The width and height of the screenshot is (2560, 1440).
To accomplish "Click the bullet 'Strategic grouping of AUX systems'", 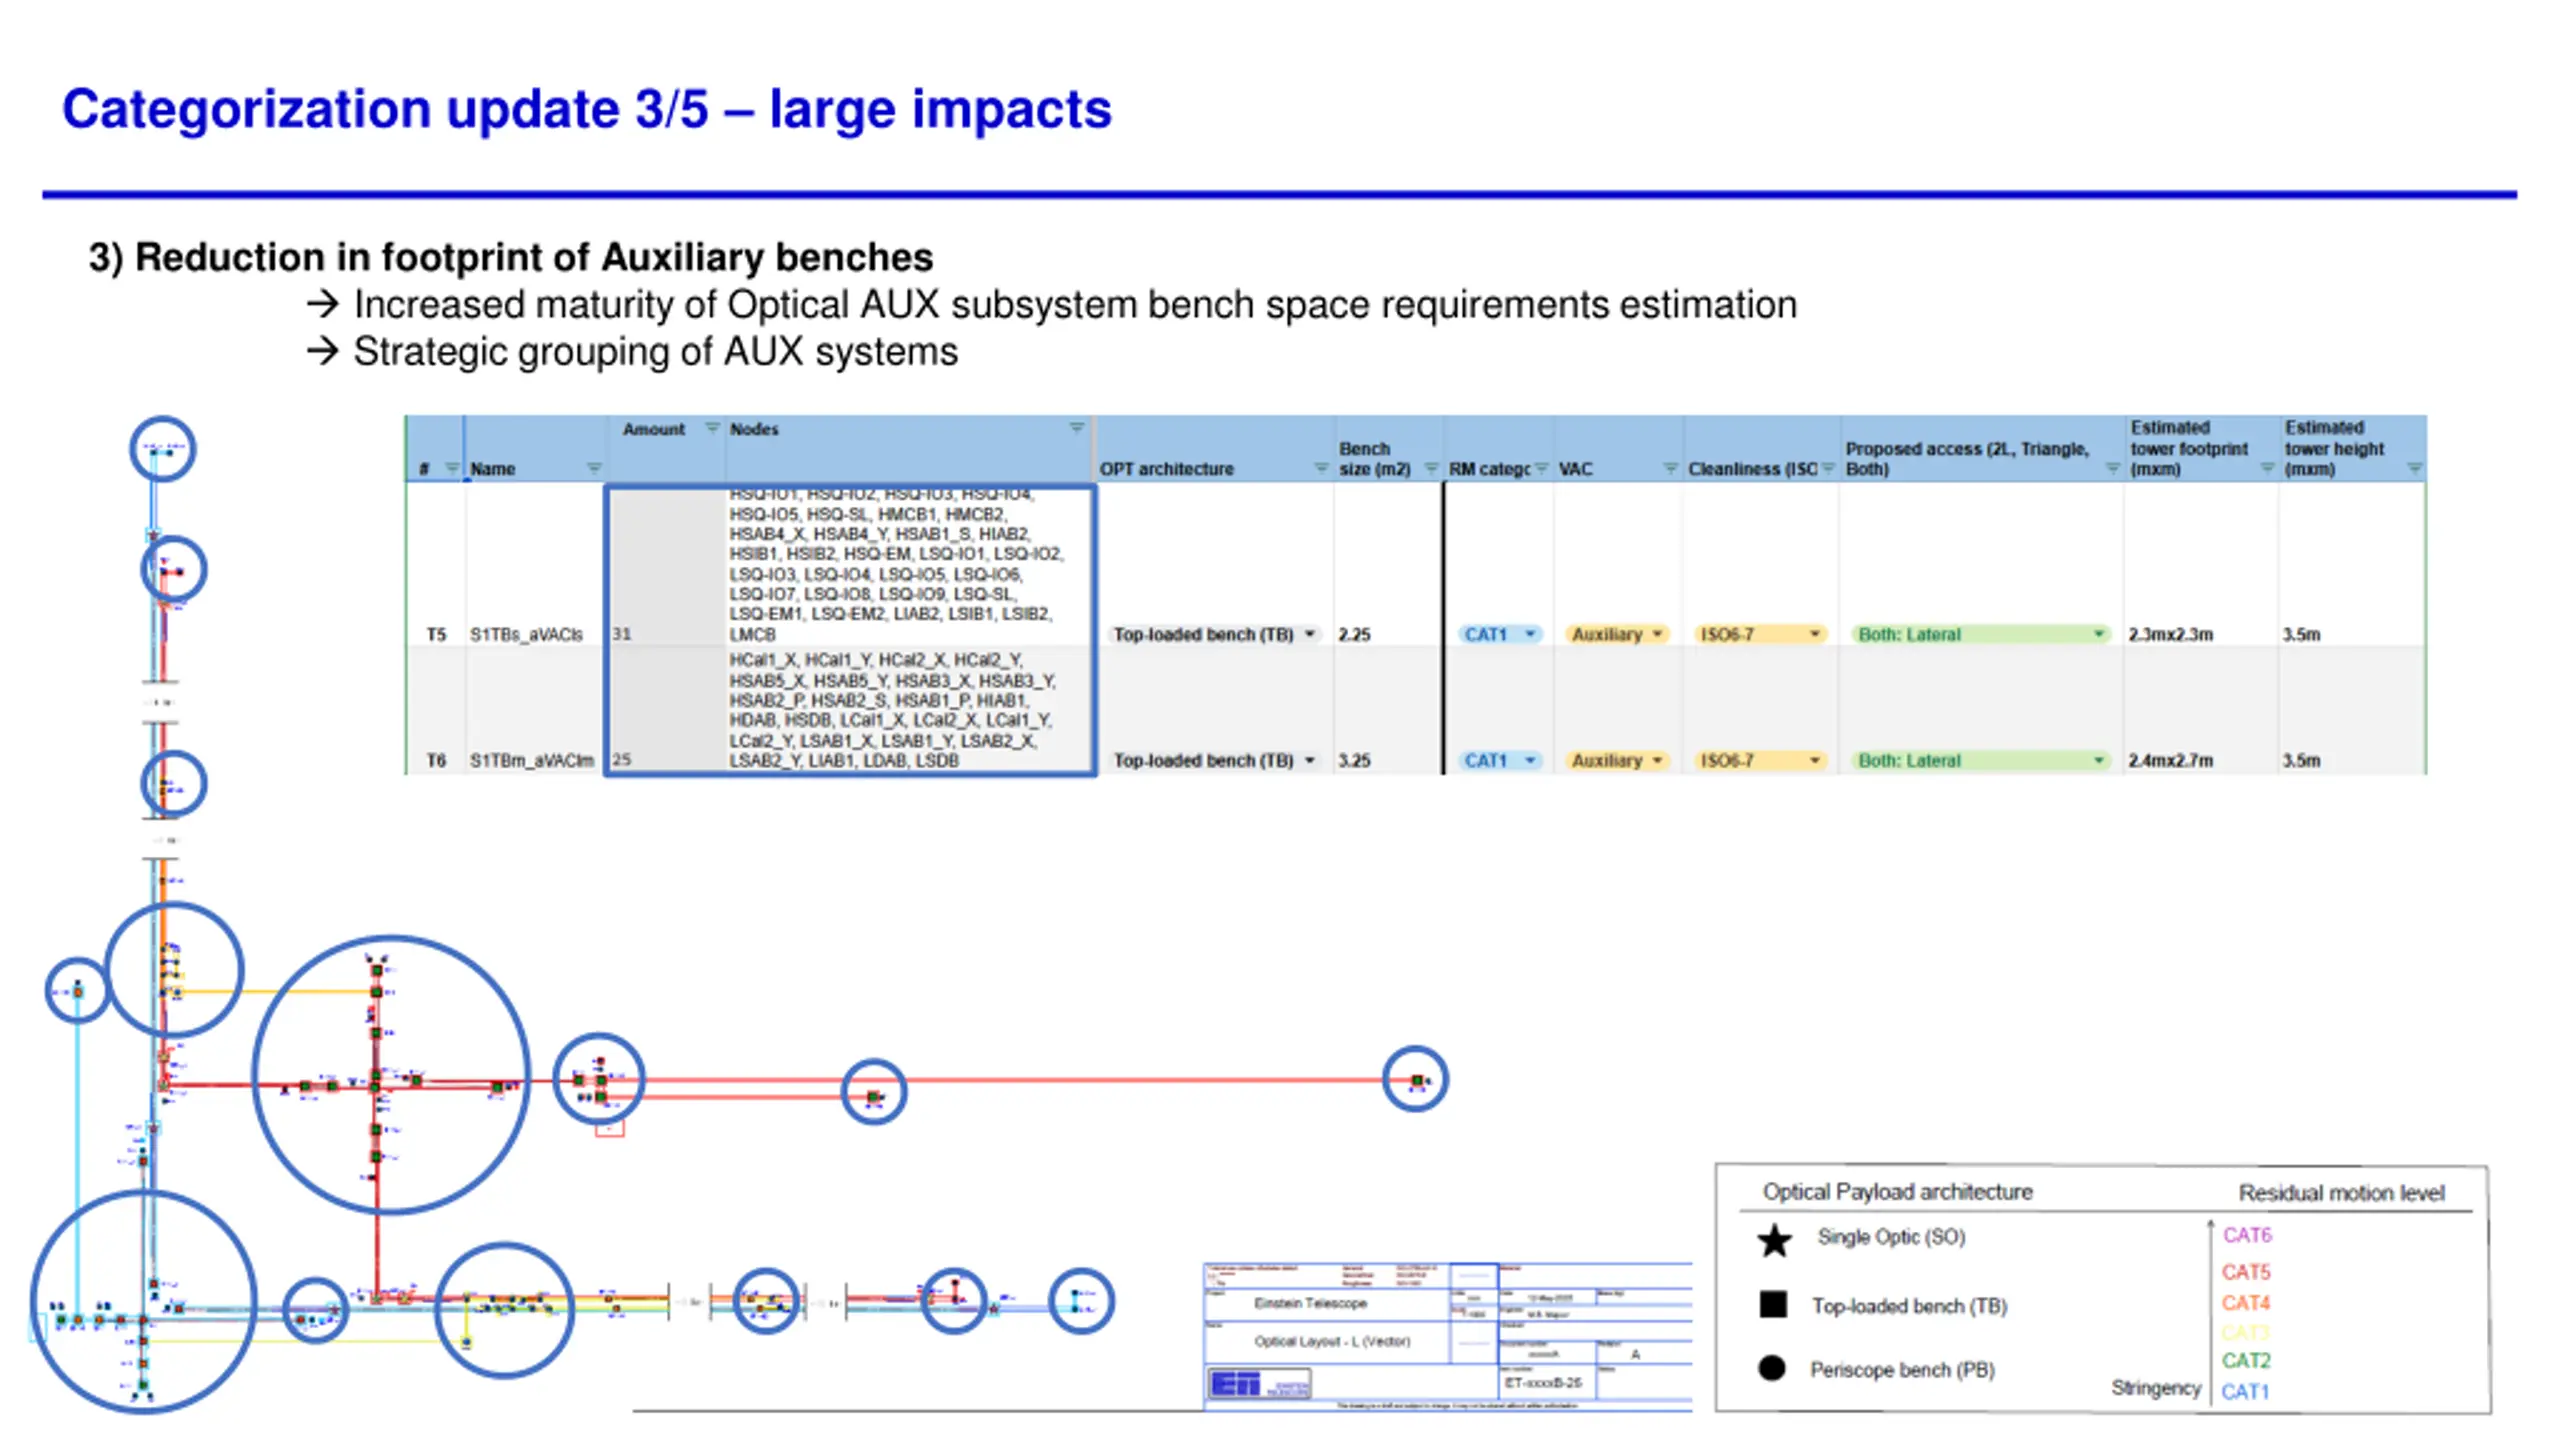I will click(656, 352).
